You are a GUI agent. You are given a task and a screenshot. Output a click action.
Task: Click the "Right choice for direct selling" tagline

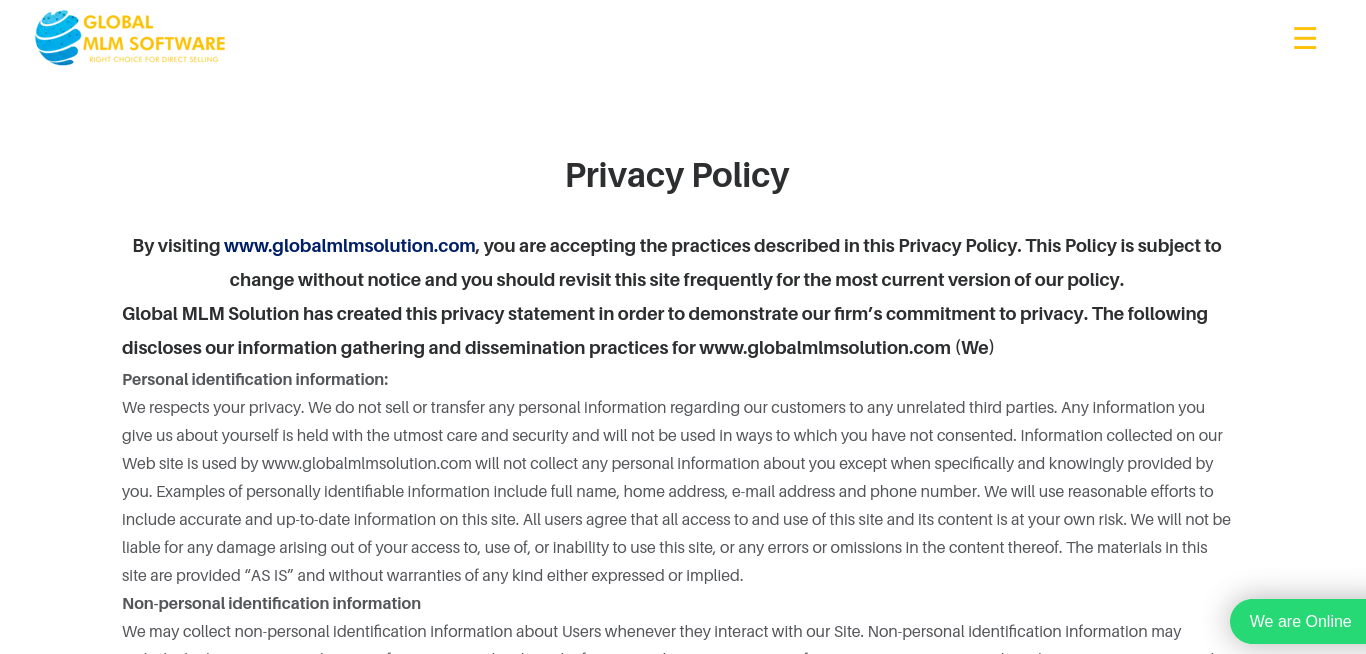[x=153, y=60]
